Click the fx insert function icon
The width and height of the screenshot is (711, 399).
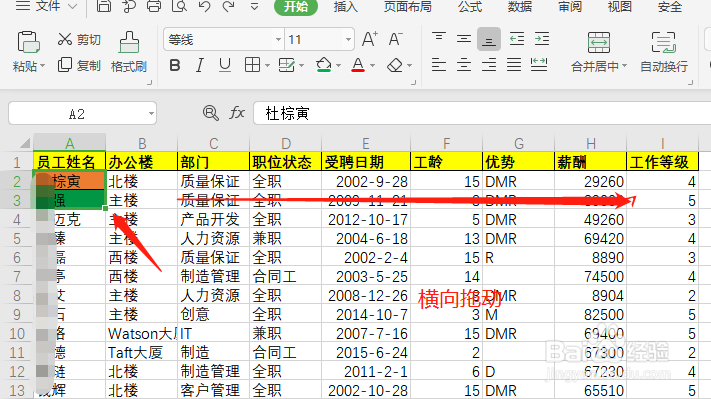click(237, 112)
